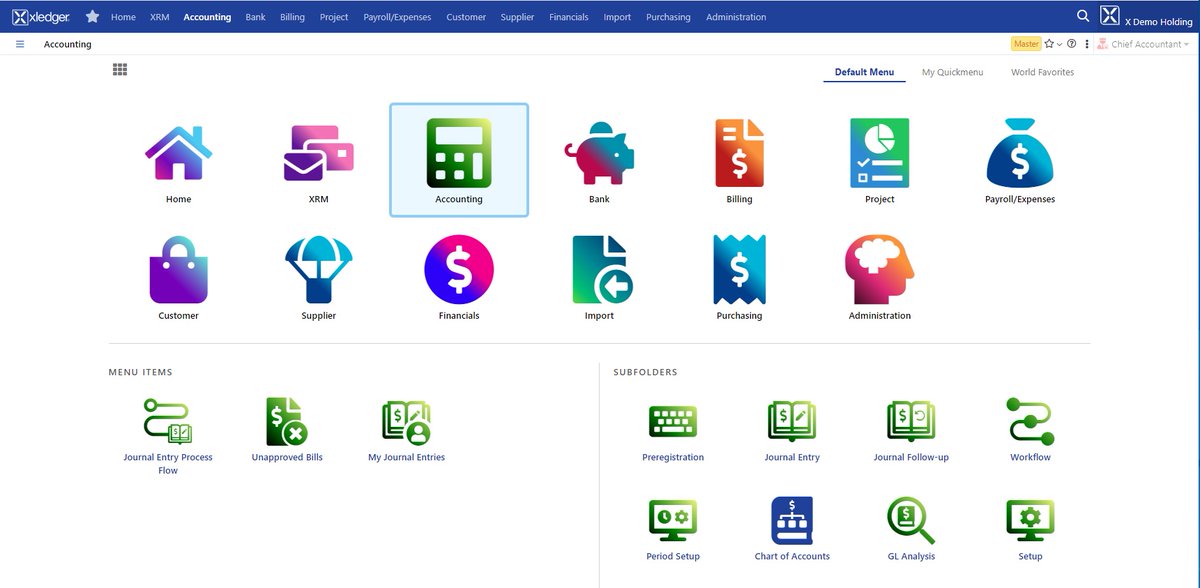Click the favorites star in top bar
Image resolution: width=1200 pixels, height=588 pixels.
(93, 16)
